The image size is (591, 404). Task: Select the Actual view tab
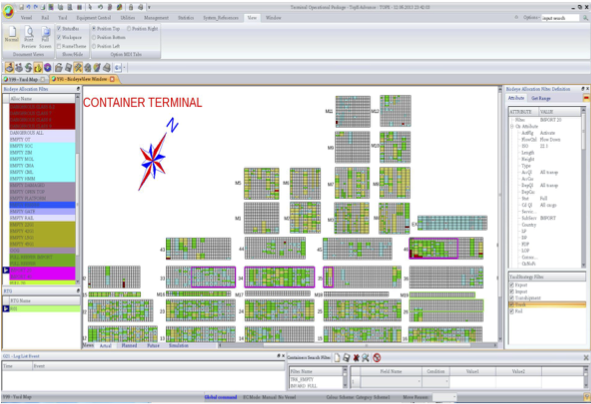tap(106, 345)
